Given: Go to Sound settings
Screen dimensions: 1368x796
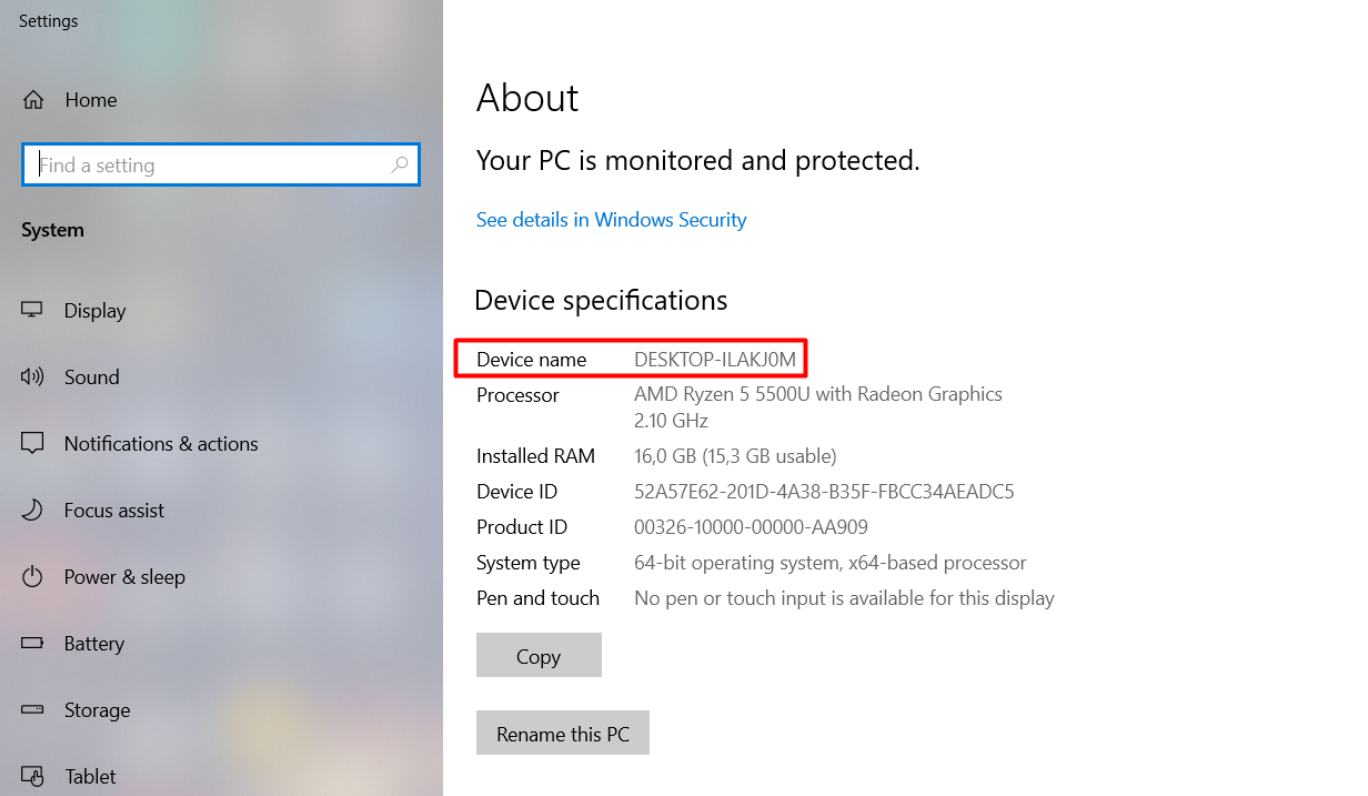Looking at the screenshot, I should (x=92, y=377).
